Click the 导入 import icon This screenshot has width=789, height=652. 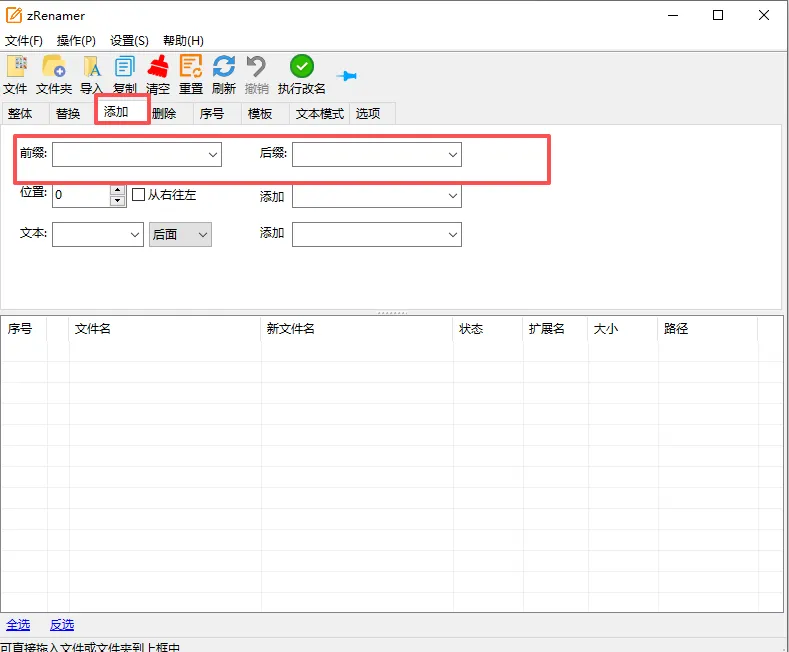92,67
